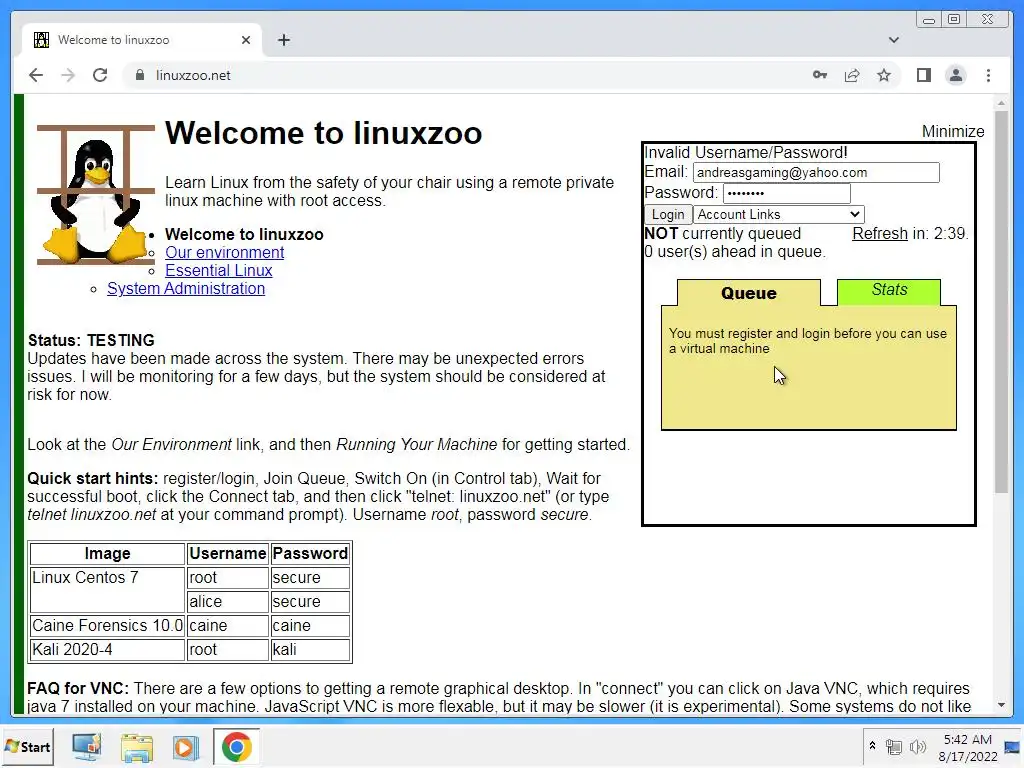This screenshot has width=1024, height=768.
Task: Open File Explorer folder in taskbar
Action: click(137, 746)
